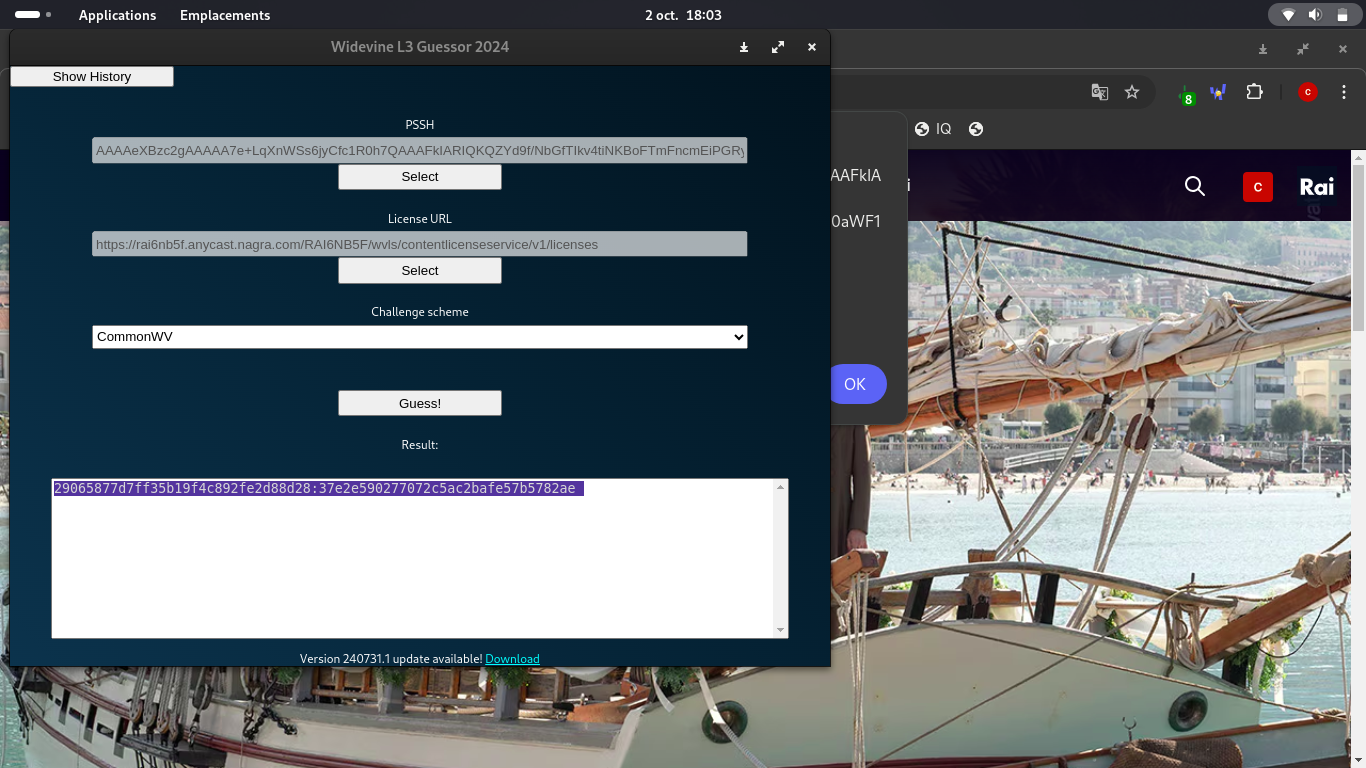This screenshot has width=1366, height=768.
Task: Click the translate page icon in address bar
Action: 1099,92
